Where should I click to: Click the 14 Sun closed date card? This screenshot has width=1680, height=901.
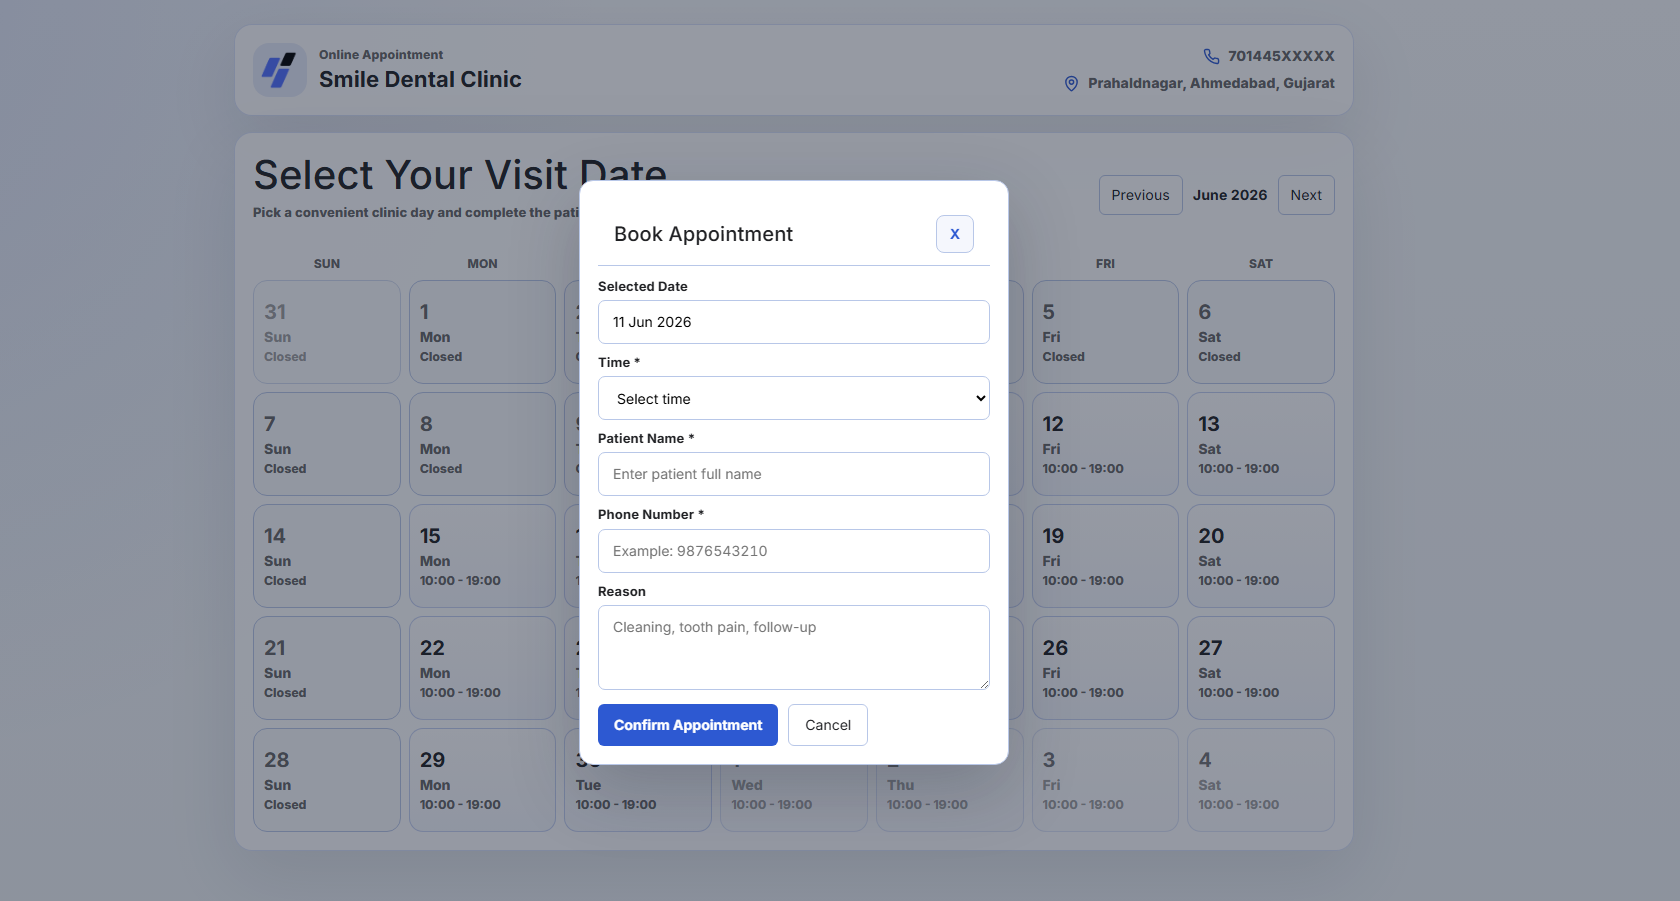pyautogui.click(x=327, y=556)
